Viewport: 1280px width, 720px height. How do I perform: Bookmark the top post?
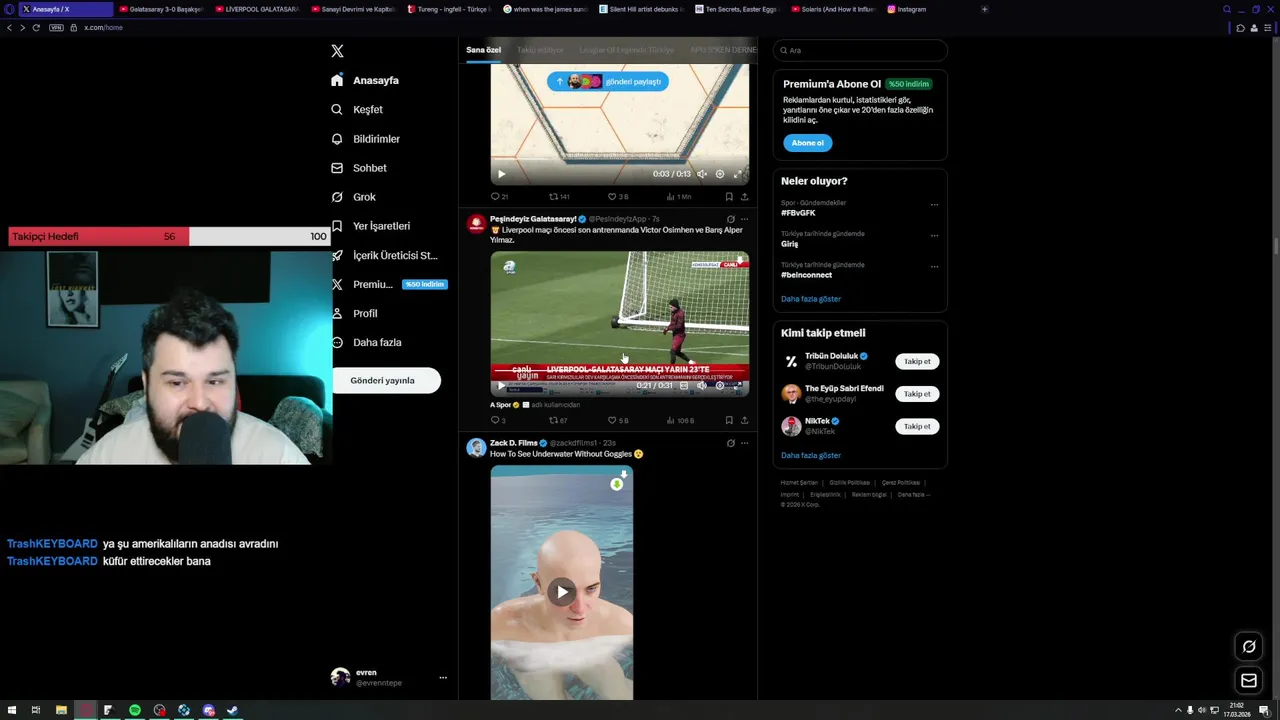pyautogui.click(x=729, y=197)
